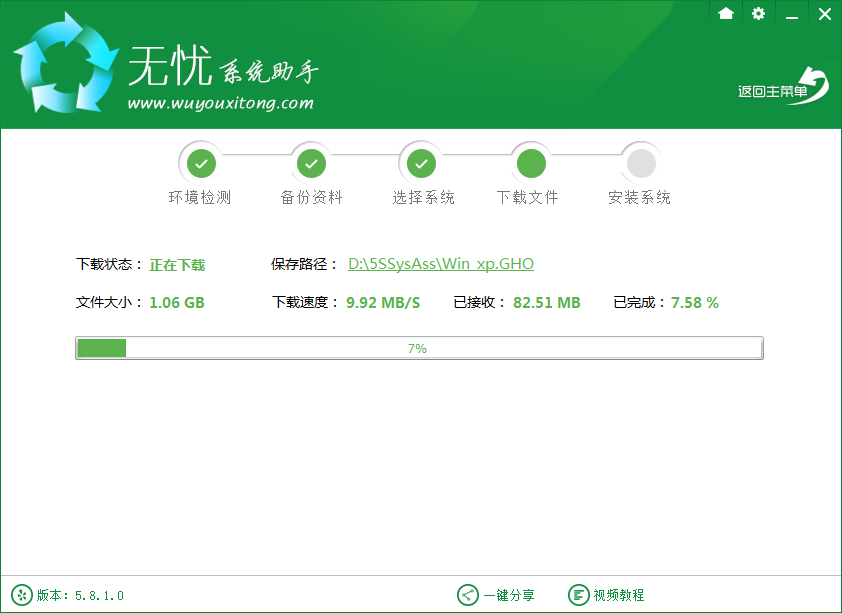Select the 9.92 MB/S download speed text
This screenshot has height=613, width=842.
(x=383, y=302)
